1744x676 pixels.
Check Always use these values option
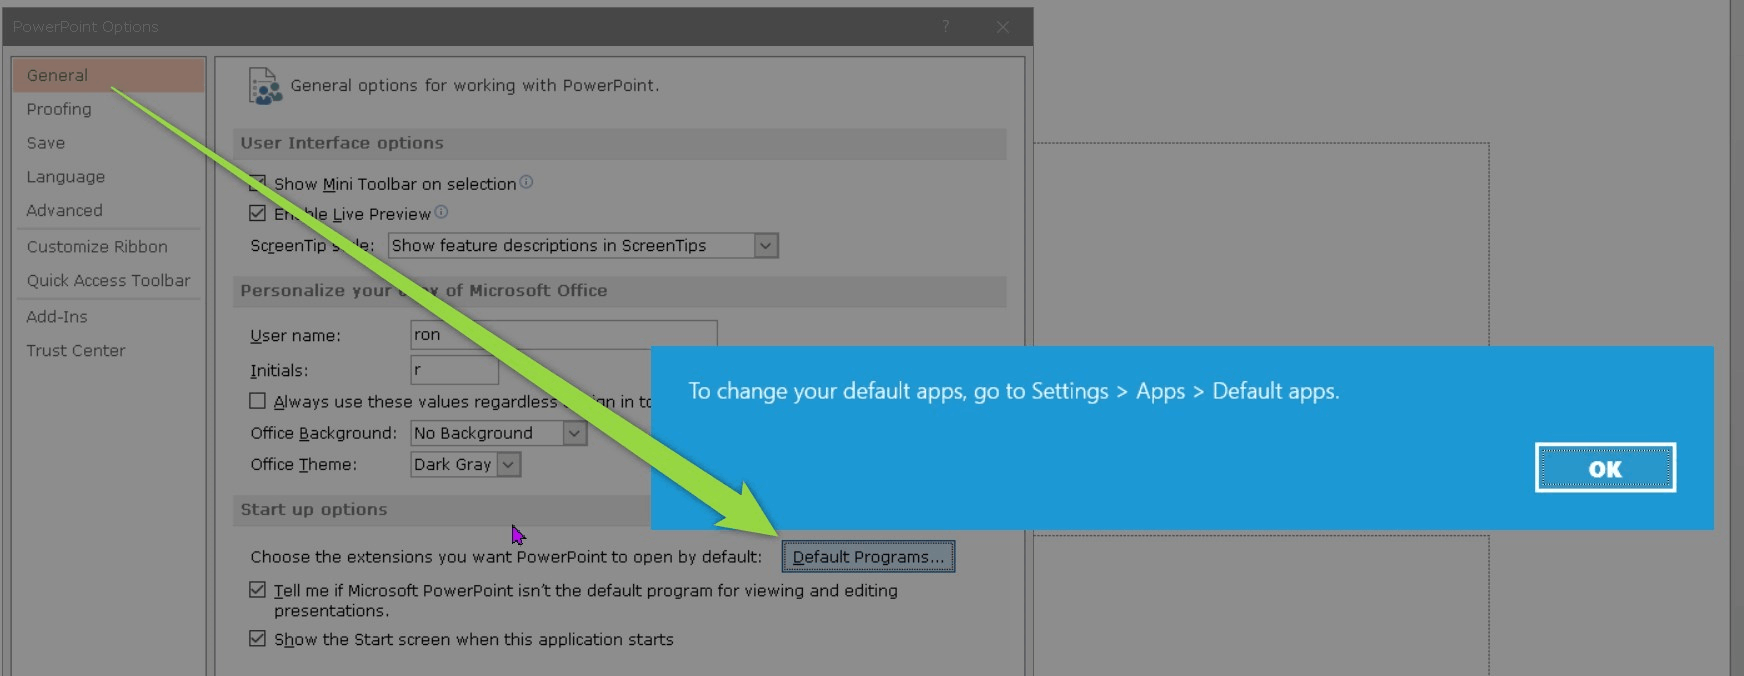pos(257,401)
